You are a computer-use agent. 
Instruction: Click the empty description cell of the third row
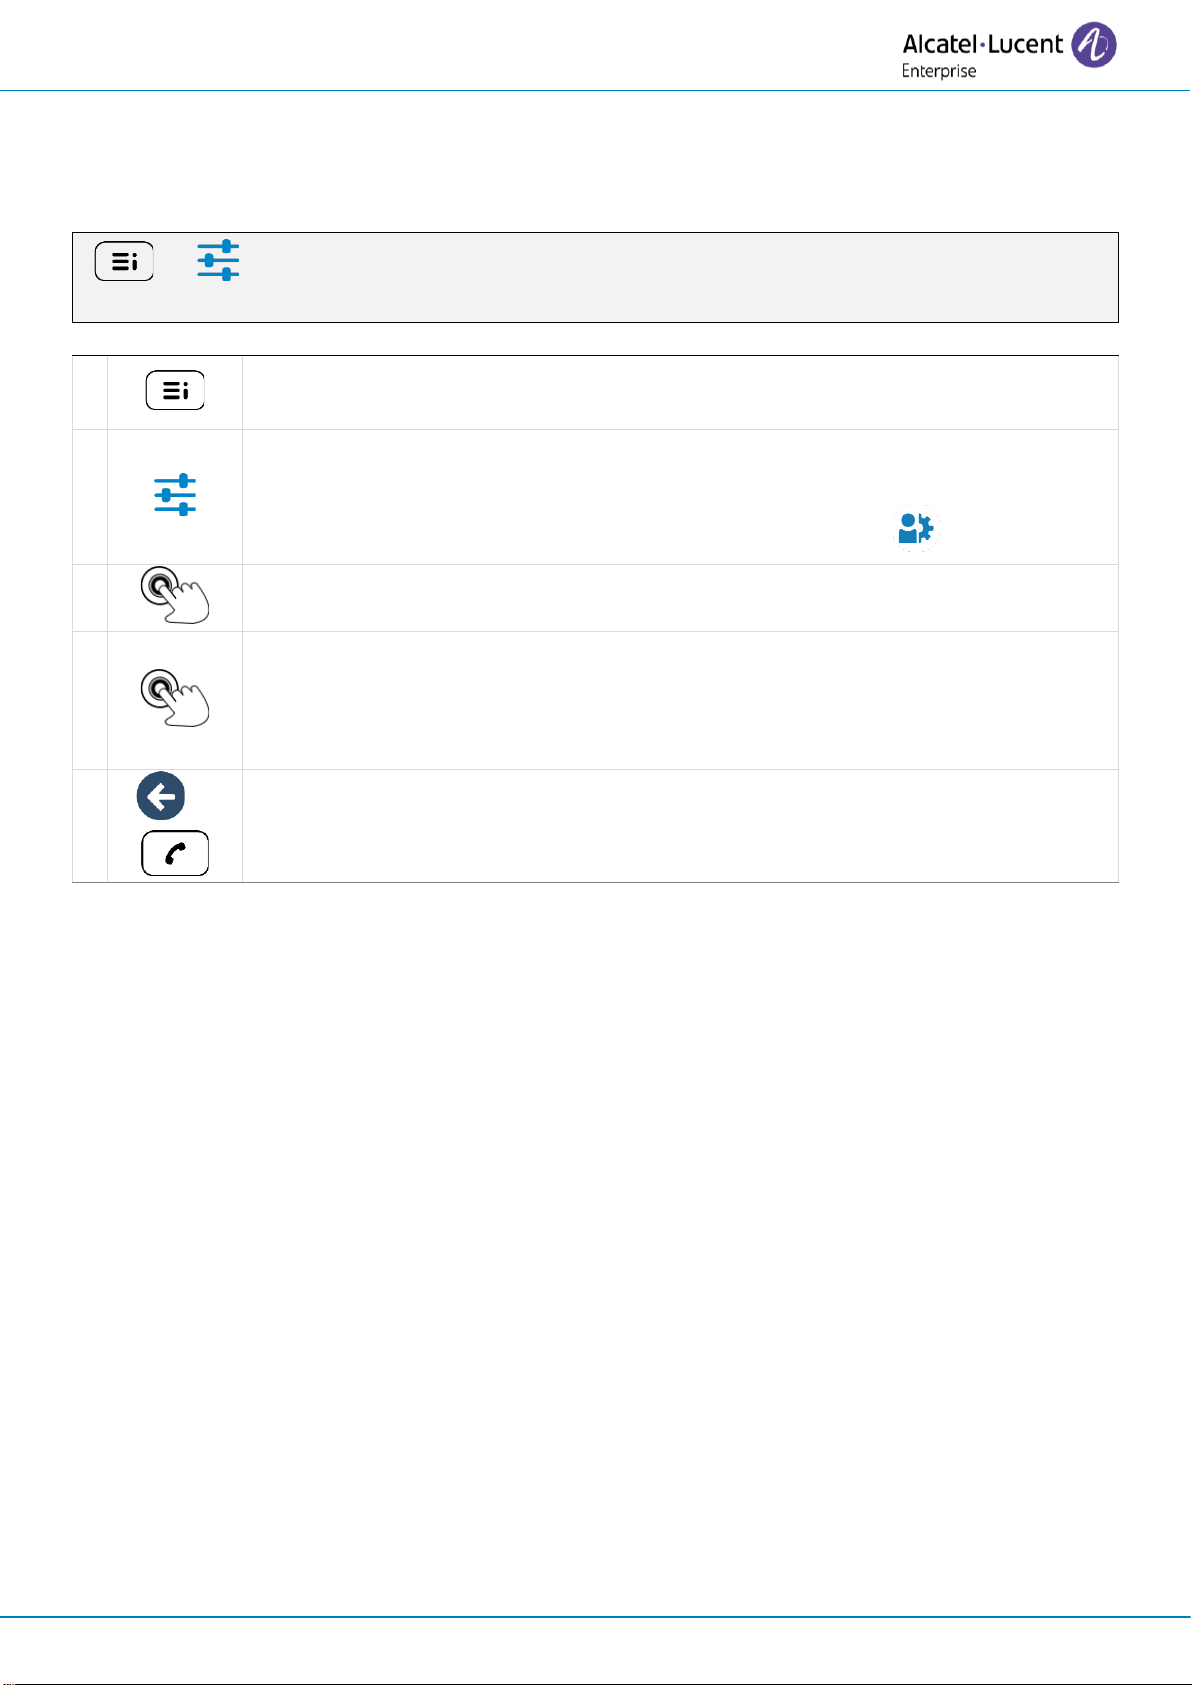tap(680, 598)
